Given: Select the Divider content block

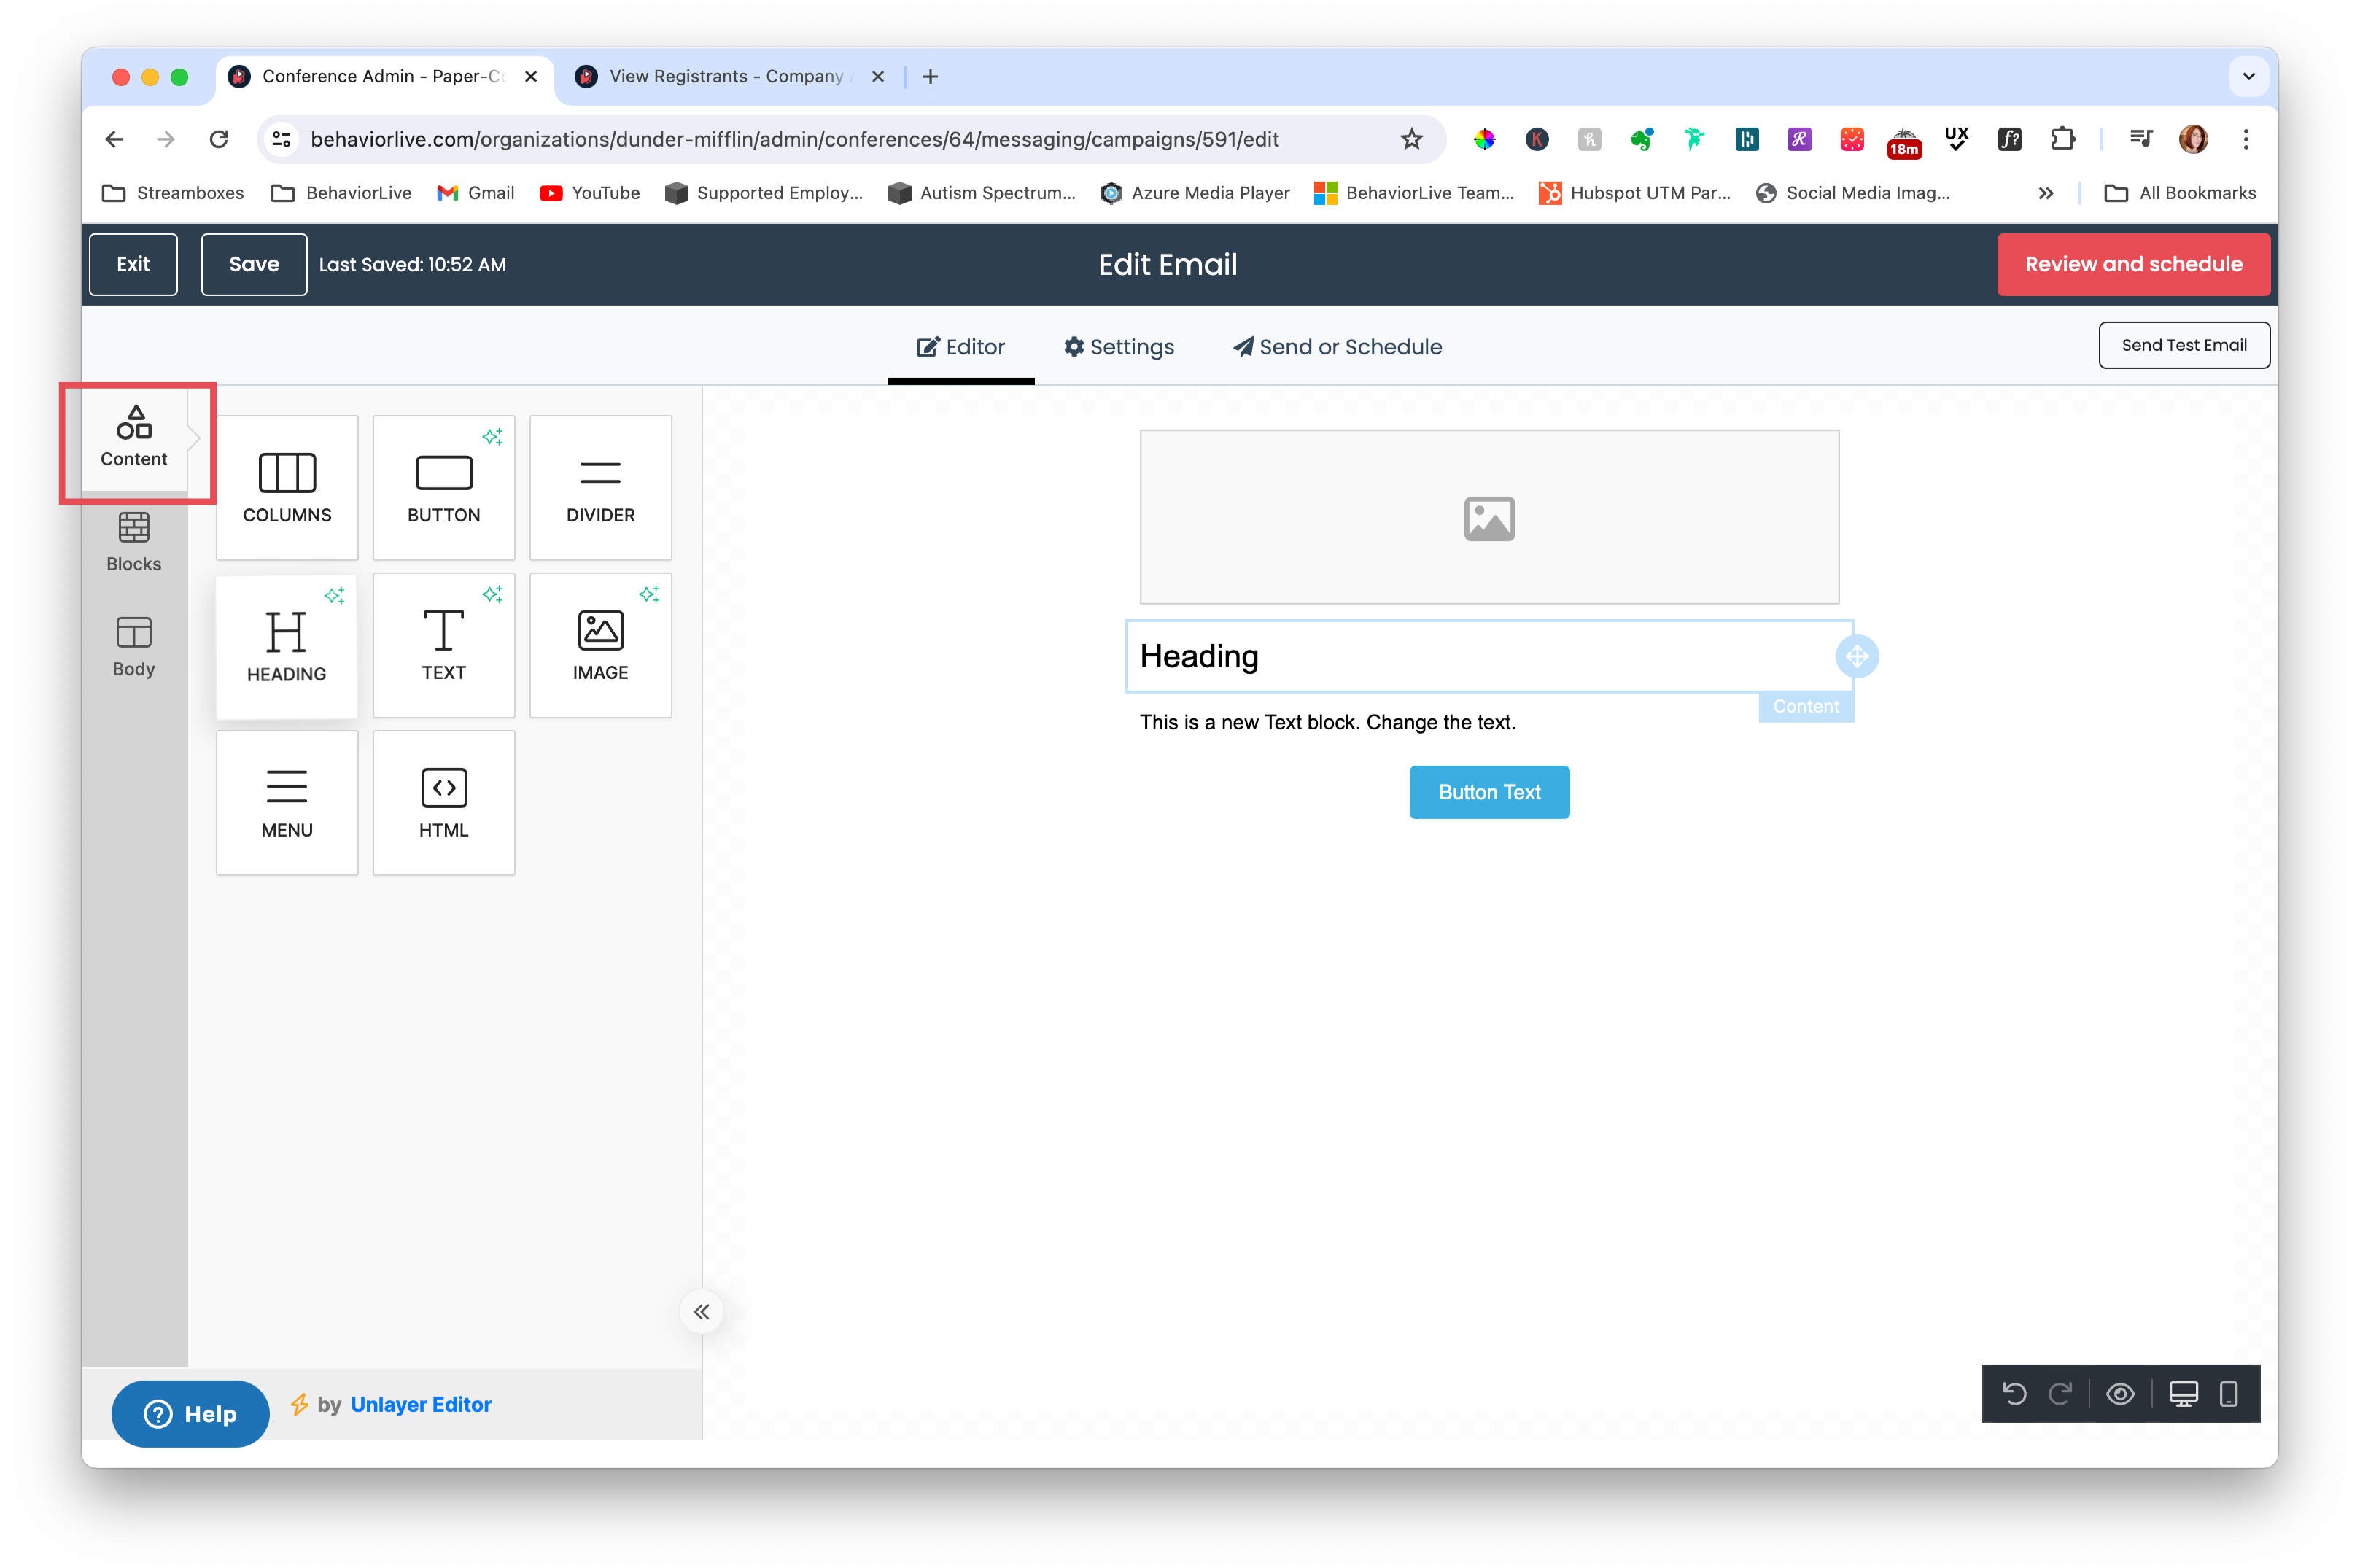Looking at the screenshot, I should 600,488.
